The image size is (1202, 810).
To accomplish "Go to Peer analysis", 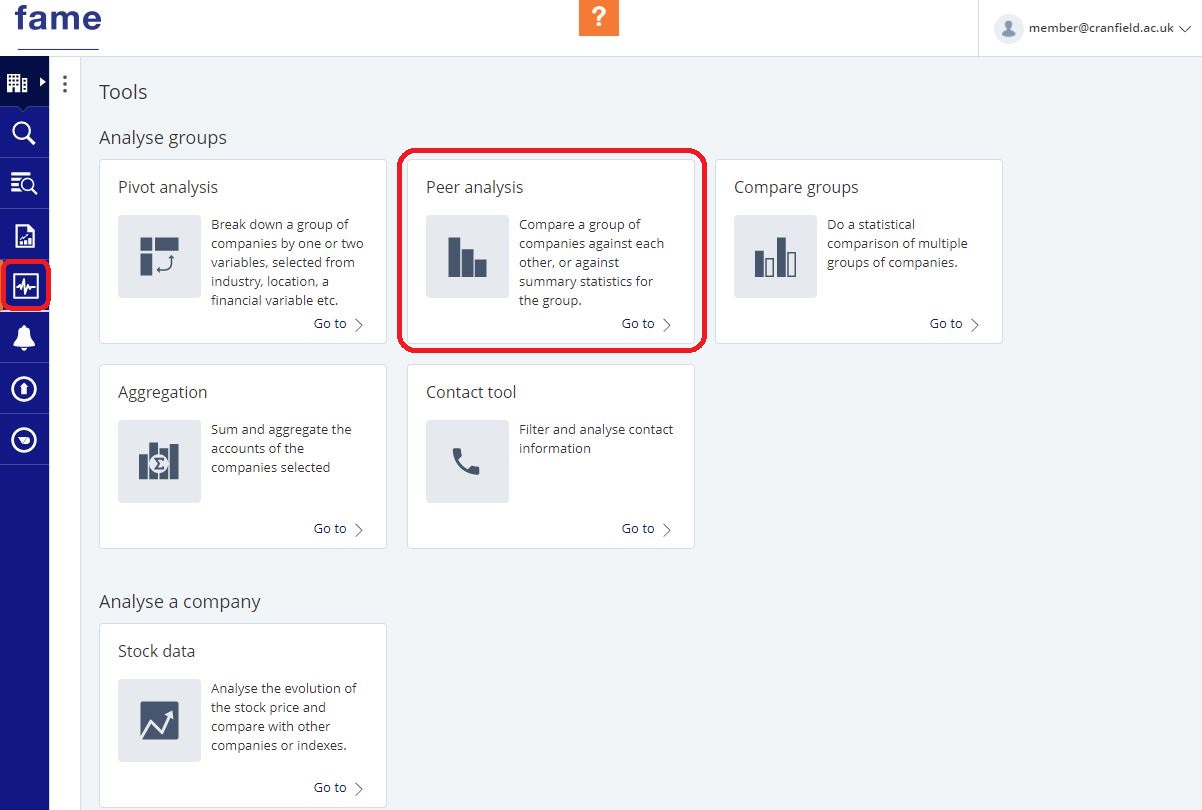I will (646, 324).
